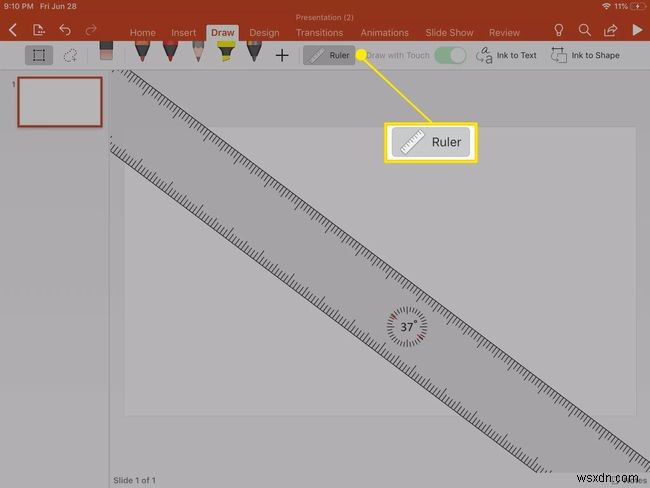Tap the Wi-Fi icon in status bar
The image size is (650, 488).
(x=606, y=6)
